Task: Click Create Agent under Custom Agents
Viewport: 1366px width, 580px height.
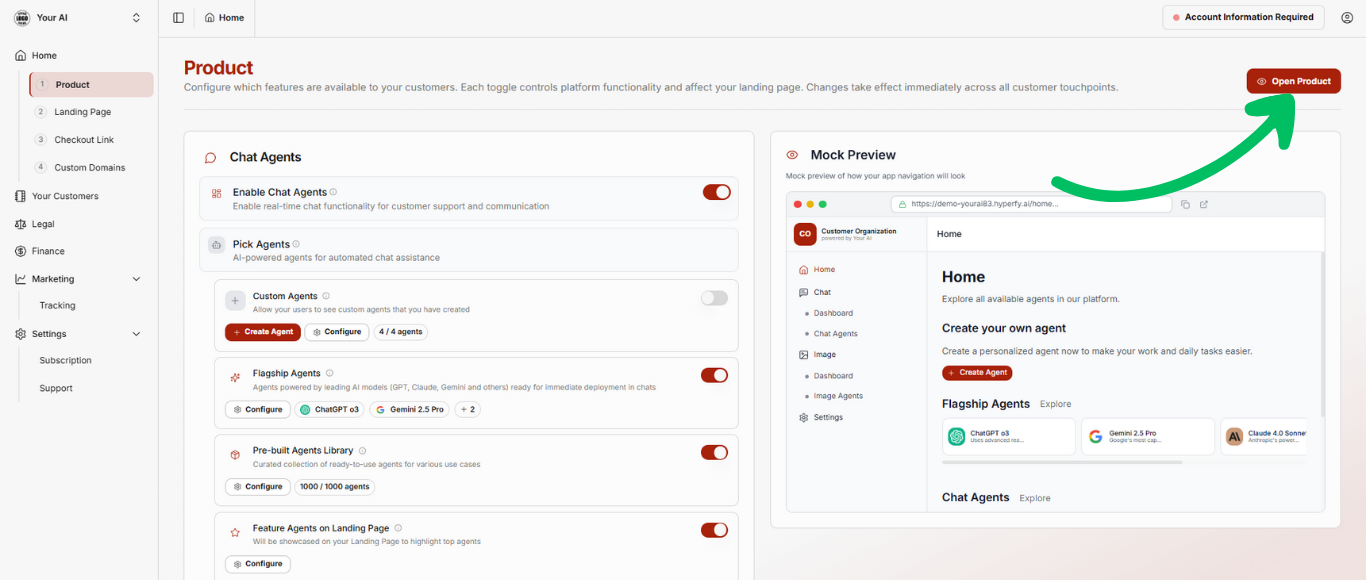Action: (x=263, y=332)
